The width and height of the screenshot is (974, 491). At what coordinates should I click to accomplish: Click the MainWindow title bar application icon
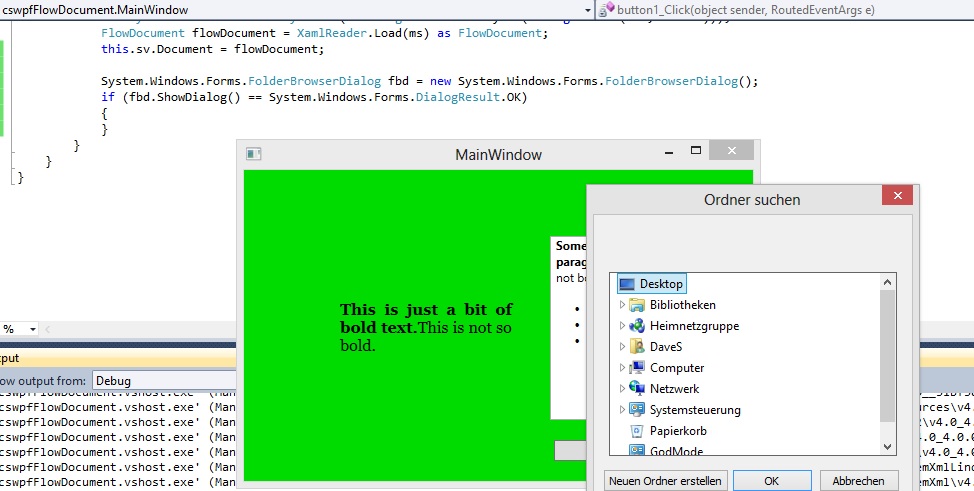[x=254, y=154]
